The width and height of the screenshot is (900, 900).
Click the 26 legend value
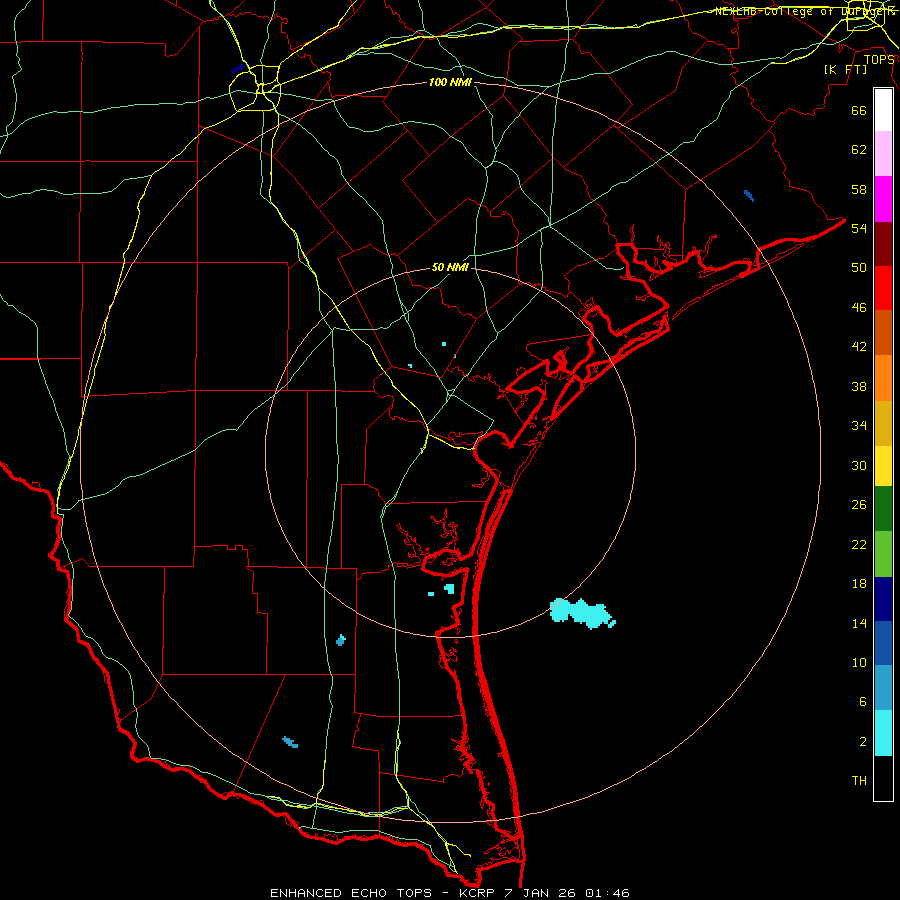pyautogui.click(x=859, y=504)
